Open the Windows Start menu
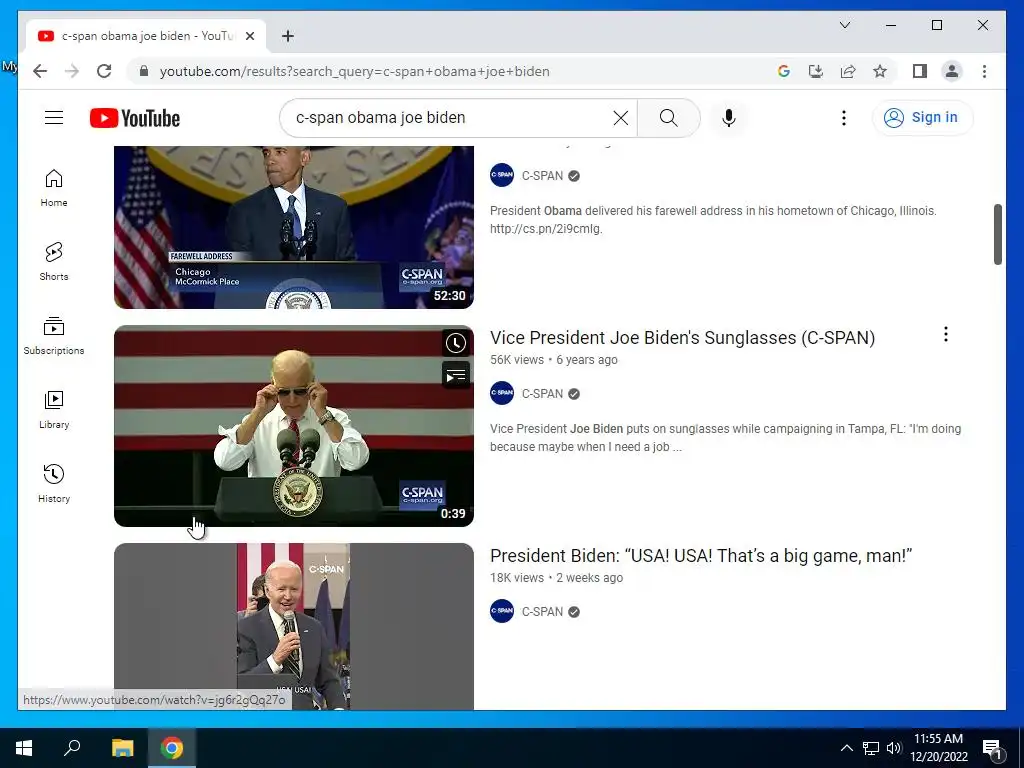The height and width of the screenshot is (768, 1024). [x=24, y=748]
